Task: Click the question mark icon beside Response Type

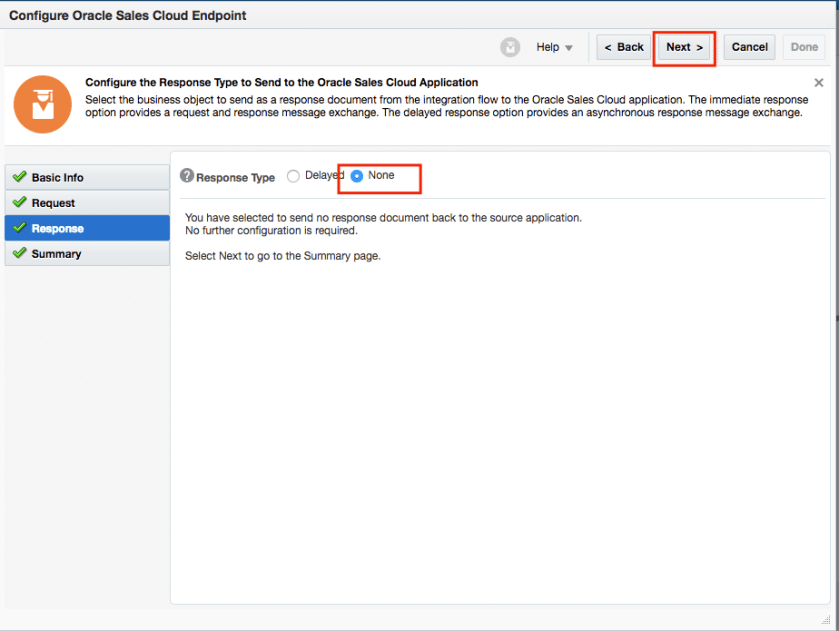Action: pos(187,176)
